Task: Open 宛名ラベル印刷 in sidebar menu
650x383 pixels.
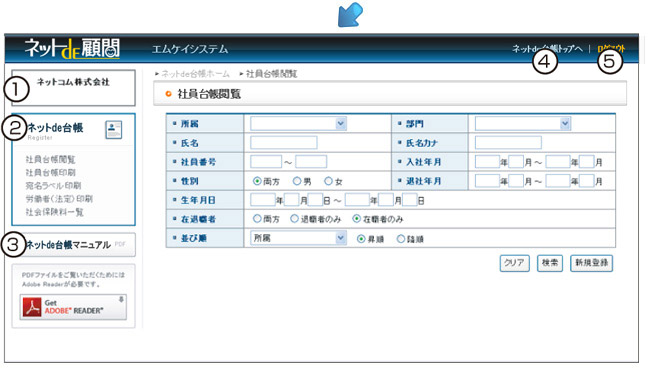Action: click(x=53, y=186)
